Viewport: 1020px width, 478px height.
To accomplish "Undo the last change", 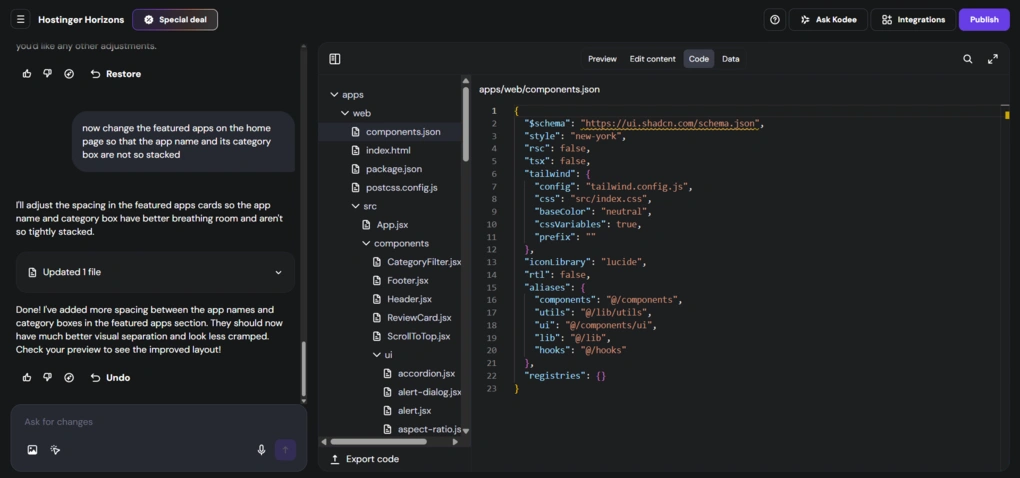I will [110, 377].
